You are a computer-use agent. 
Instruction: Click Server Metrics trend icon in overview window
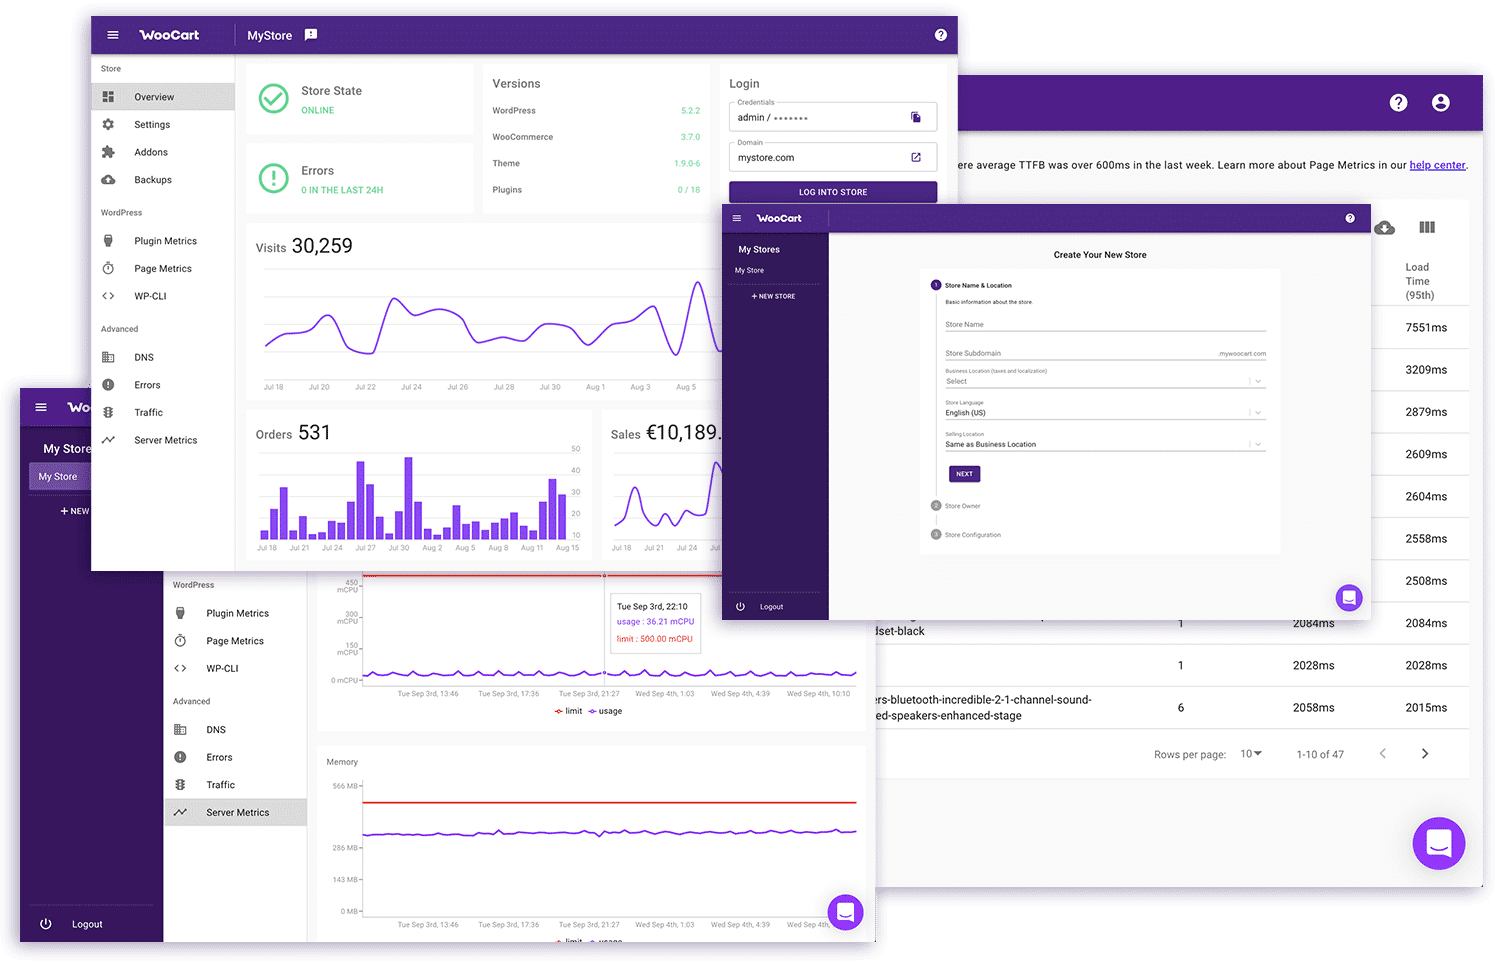(108, 440)
